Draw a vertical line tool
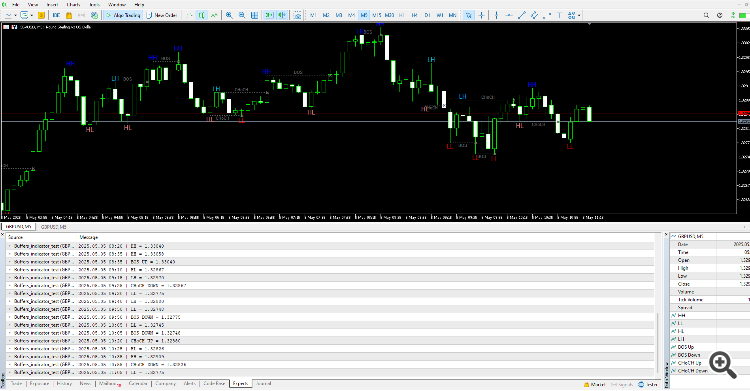Viewport: 750px width, 391px height. tap(496, 15)
